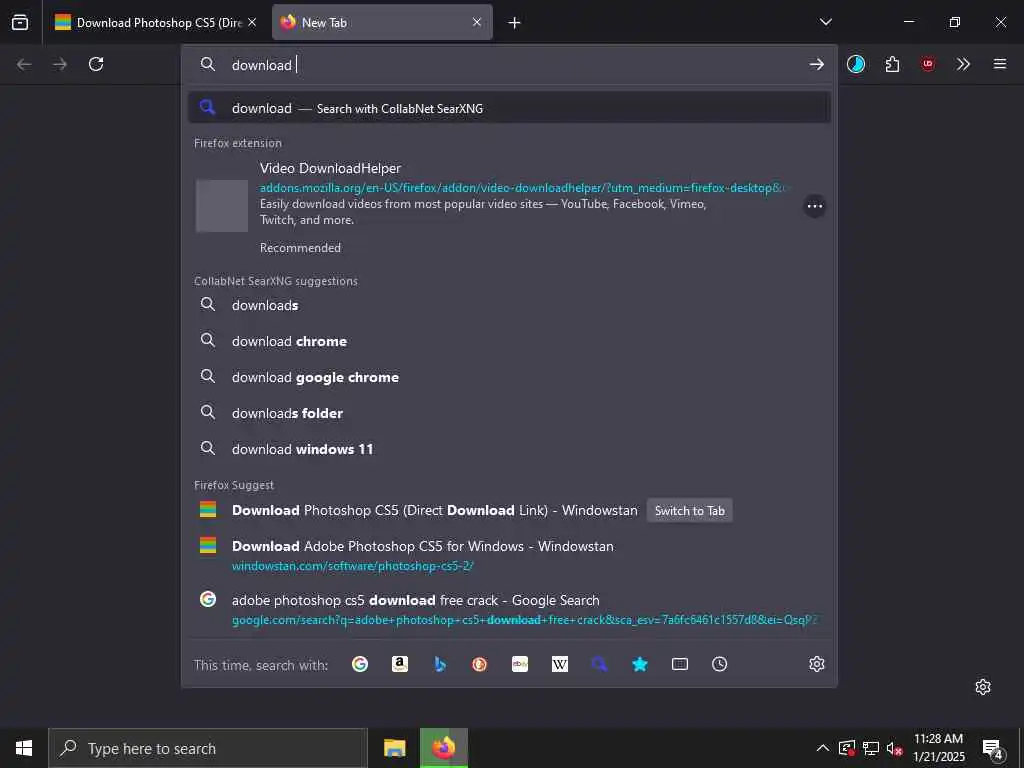
Task: Click the Video DownloadHelper thumbnail
Action: (222, 206)
